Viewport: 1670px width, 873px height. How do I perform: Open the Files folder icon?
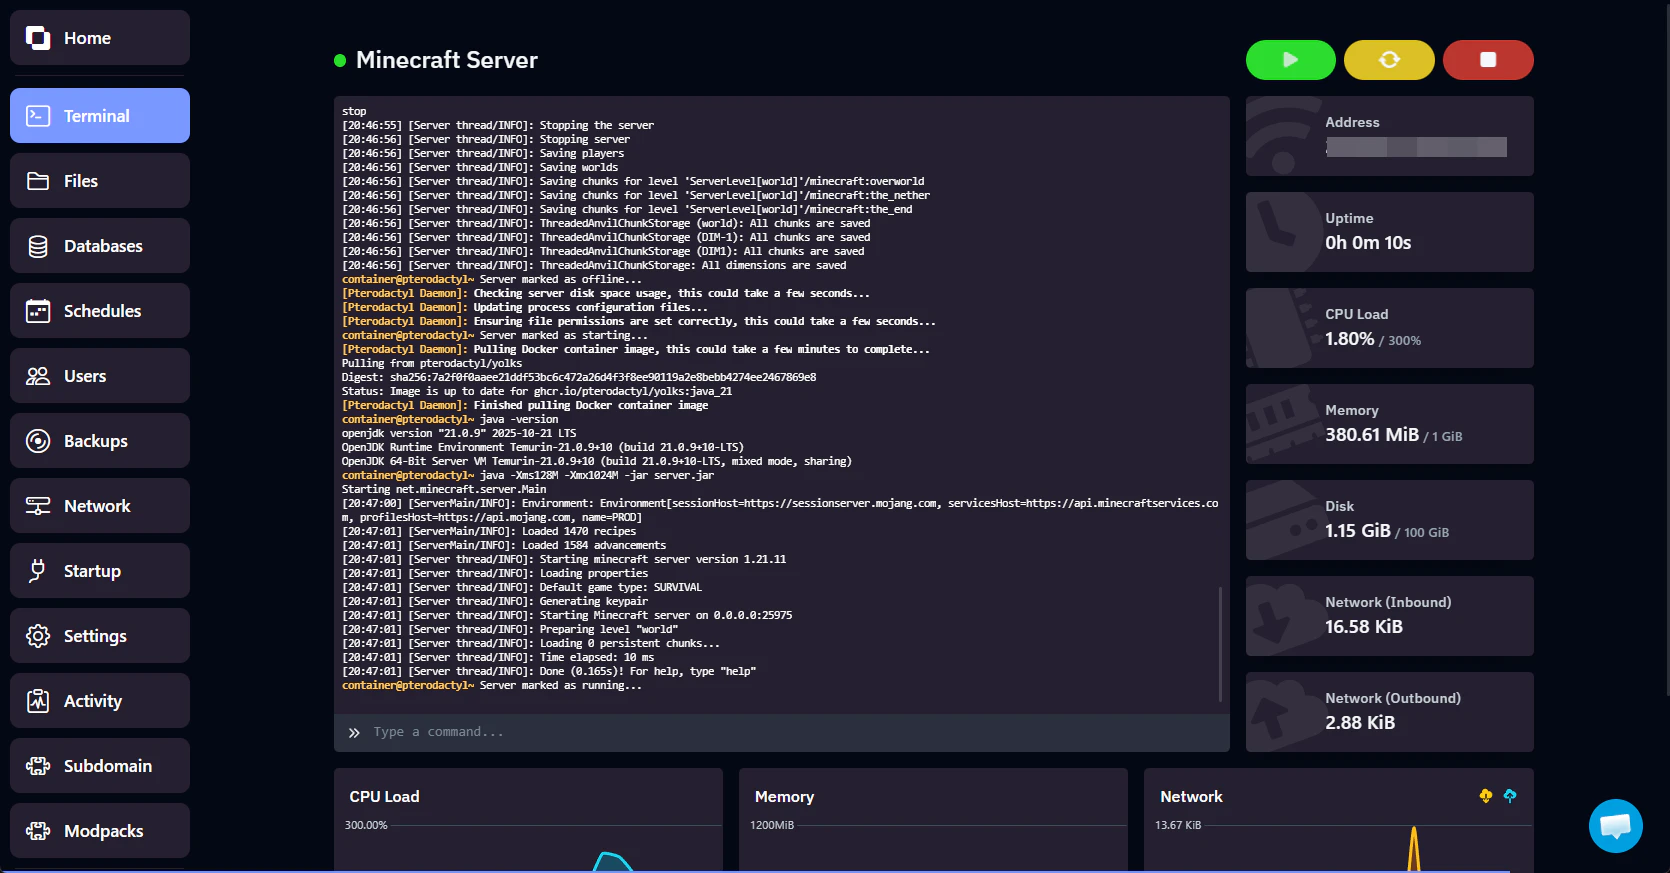coord(38,181)
